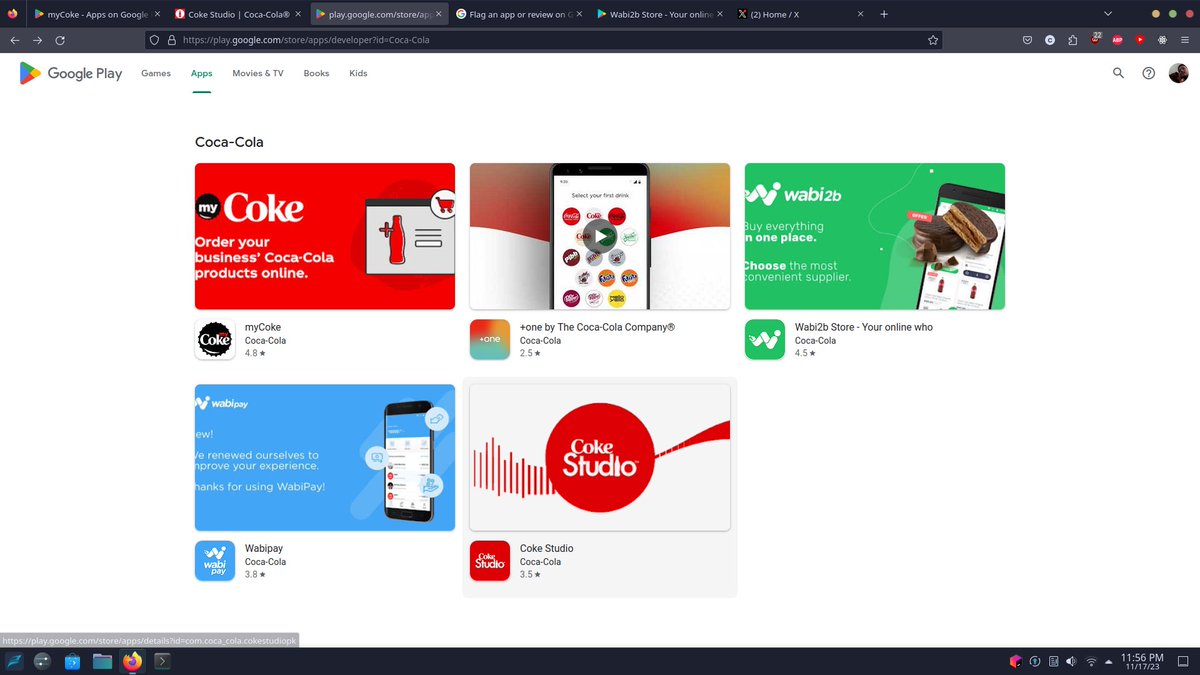The image size is (1200, 675).
Task: Click the myCoke app icon
Action: tap(215, 340)
